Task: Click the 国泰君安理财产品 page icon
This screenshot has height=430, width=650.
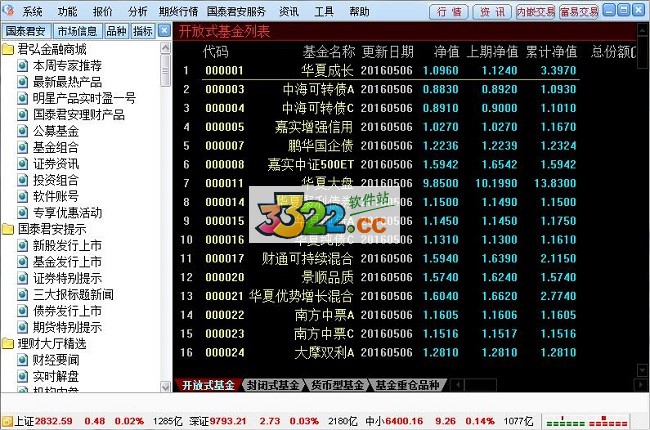Action: pyautogui.click(x=23, y=115)
